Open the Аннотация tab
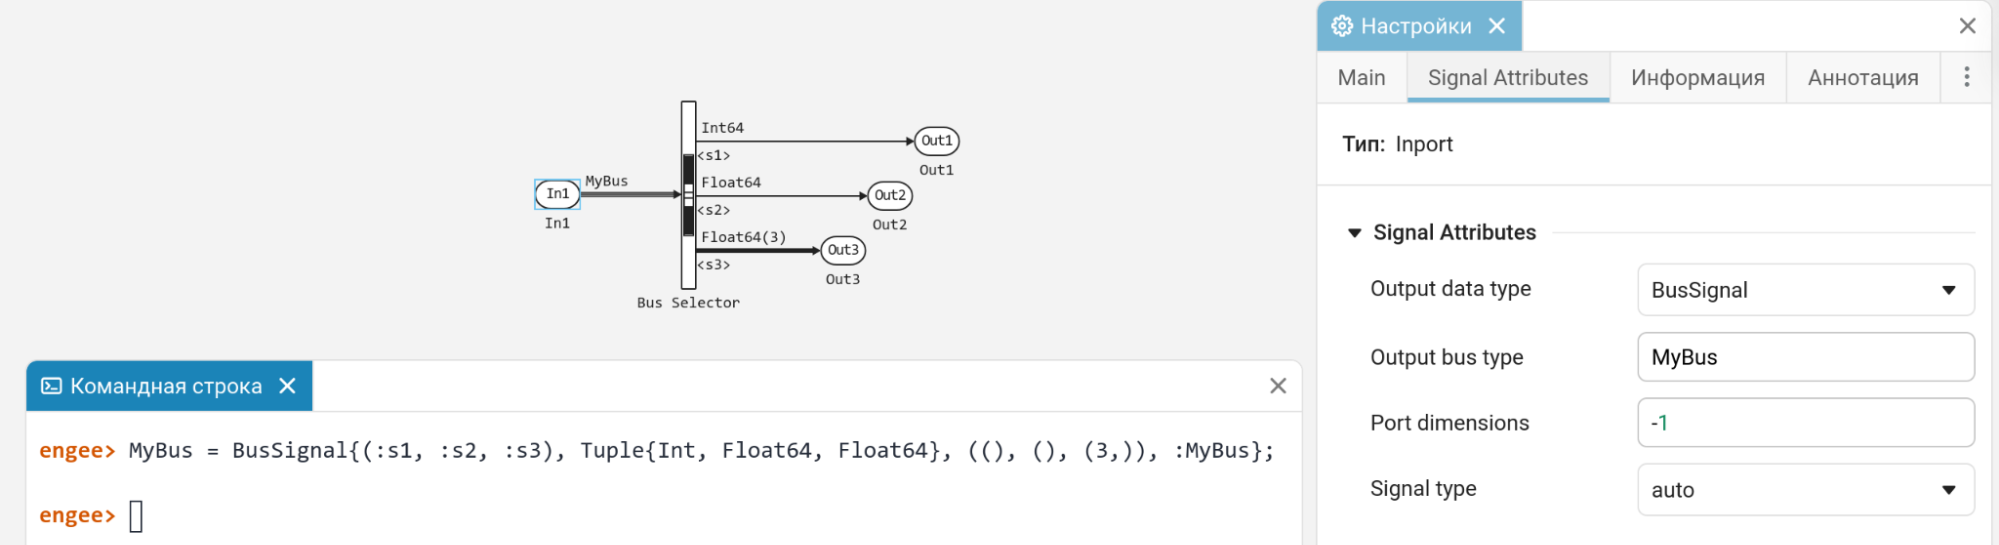Screen dimensions: 1999x545 pyautogui.click(x=1862, y=78)
